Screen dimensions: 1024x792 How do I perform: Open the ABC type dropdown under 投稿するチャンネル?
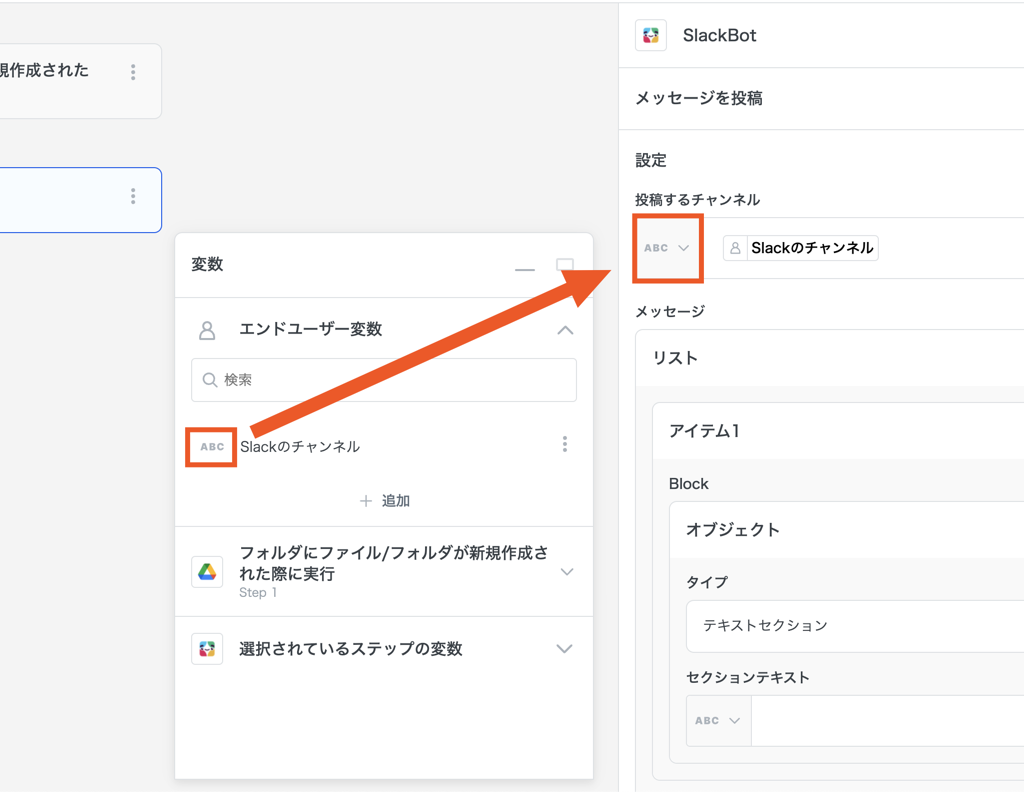click(667, 248)
